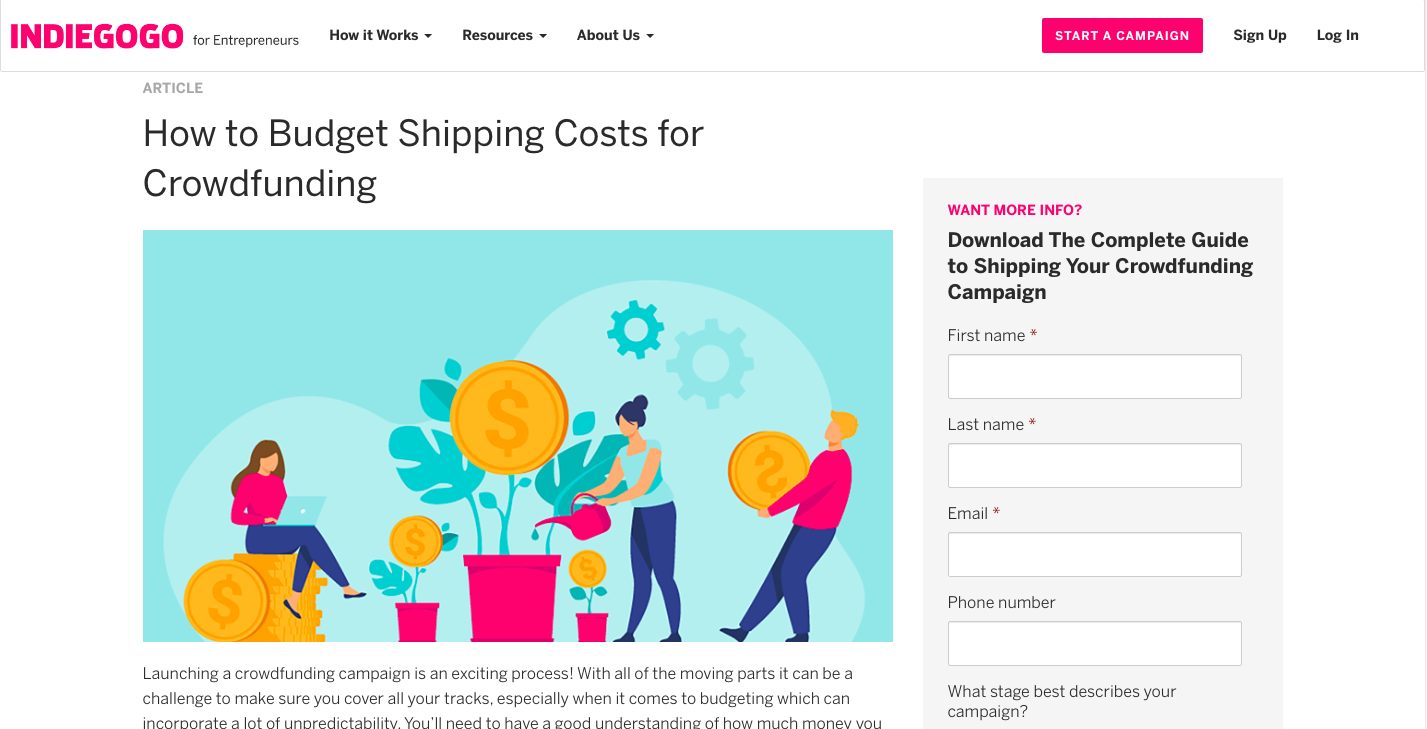Click the Phone number field

(x=1094, y=643)
